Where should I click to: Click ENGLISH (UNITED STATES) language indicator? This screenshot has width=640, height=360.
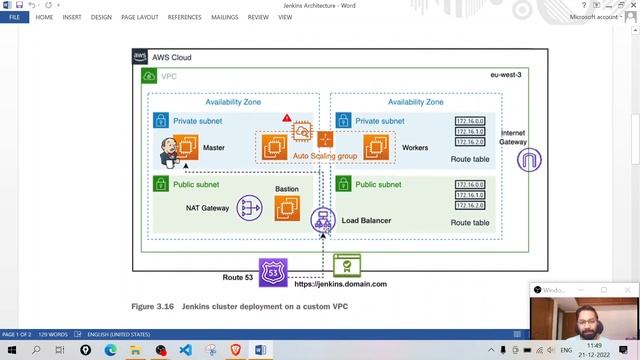click(118, 334)
